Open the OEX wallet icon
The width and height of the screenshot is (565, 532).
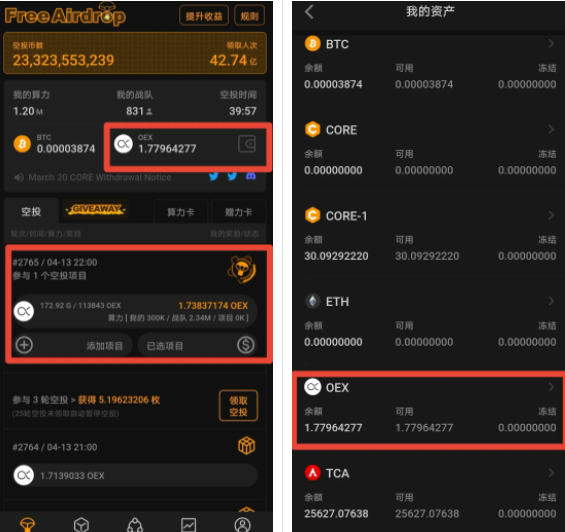247,144
